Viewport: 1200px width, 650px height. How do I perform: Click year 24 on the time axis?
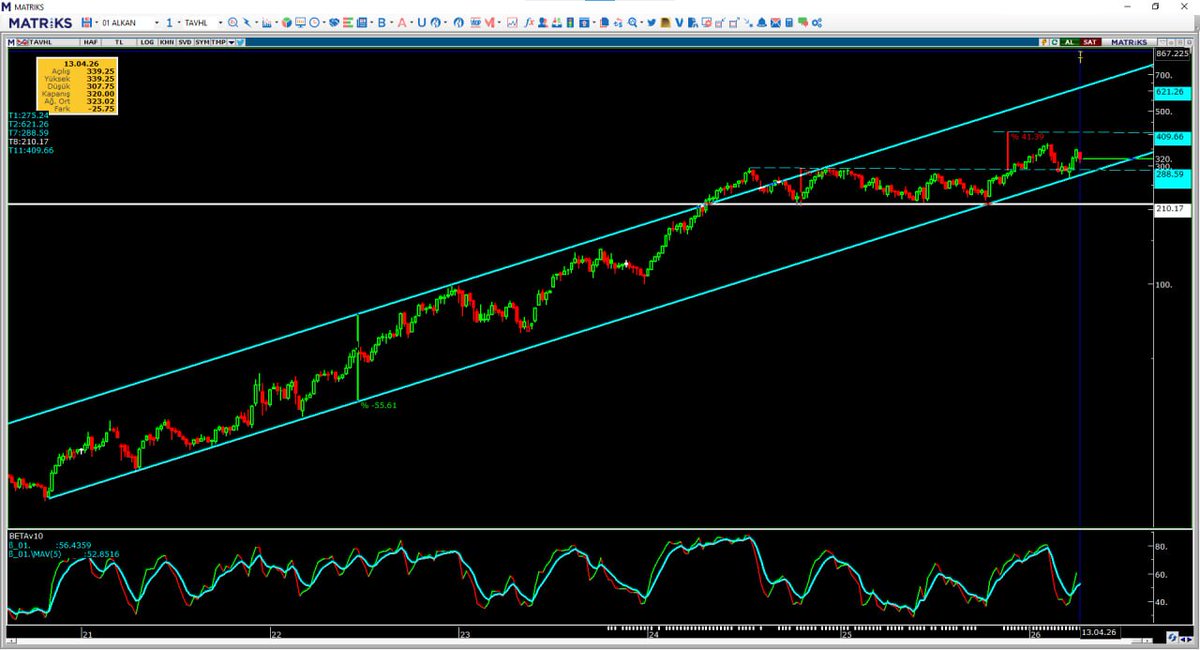(652, 634)
